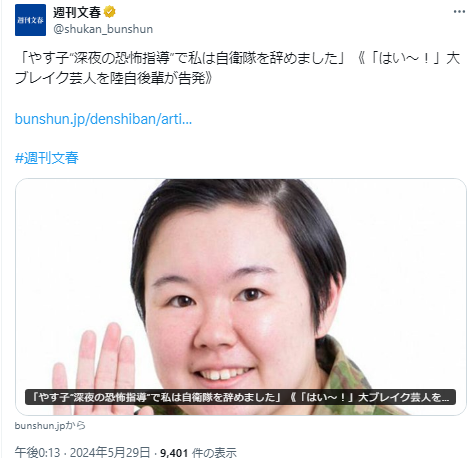Screen dimensions: 470x458
Task: Click the dark headline caption on the card
Action: pyautogui.click(x=240, y=397)
